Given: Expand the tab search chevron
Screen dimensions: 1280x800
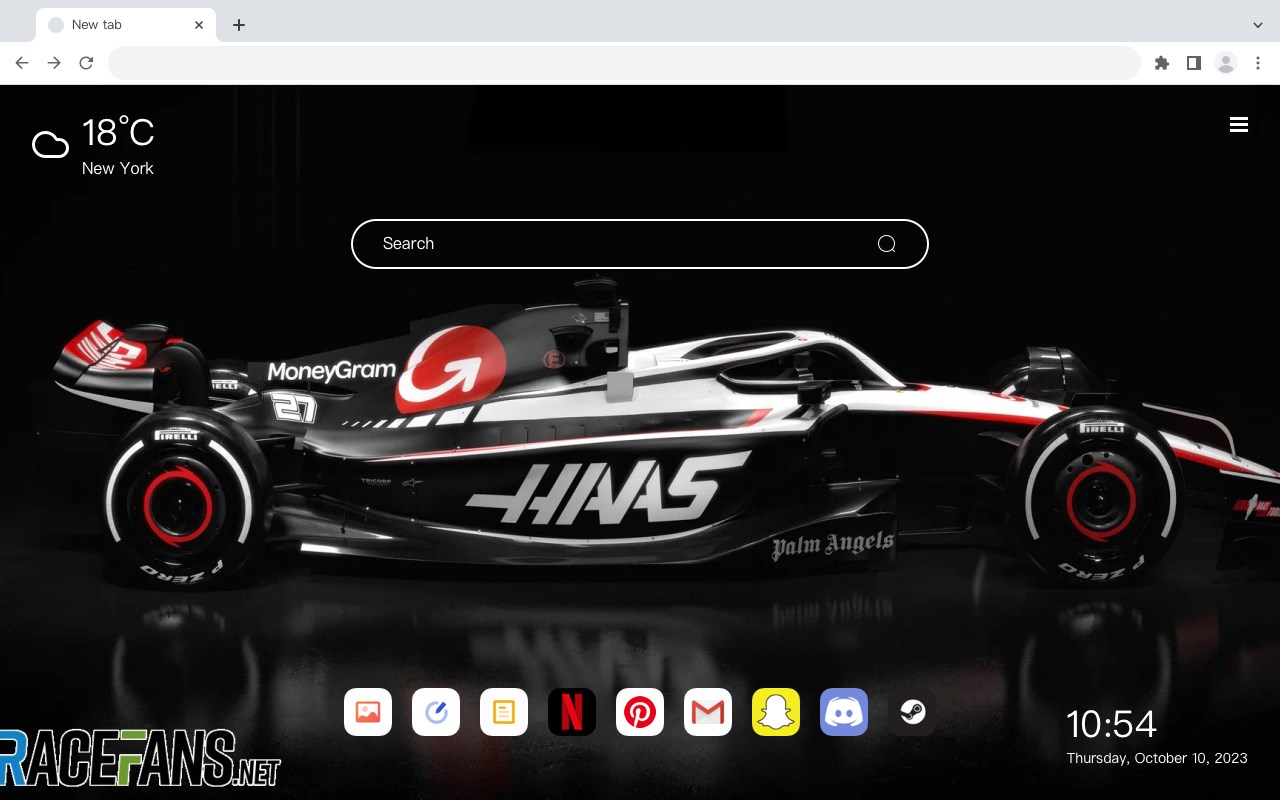Looking at the screenshot, I should [1258, 25].
